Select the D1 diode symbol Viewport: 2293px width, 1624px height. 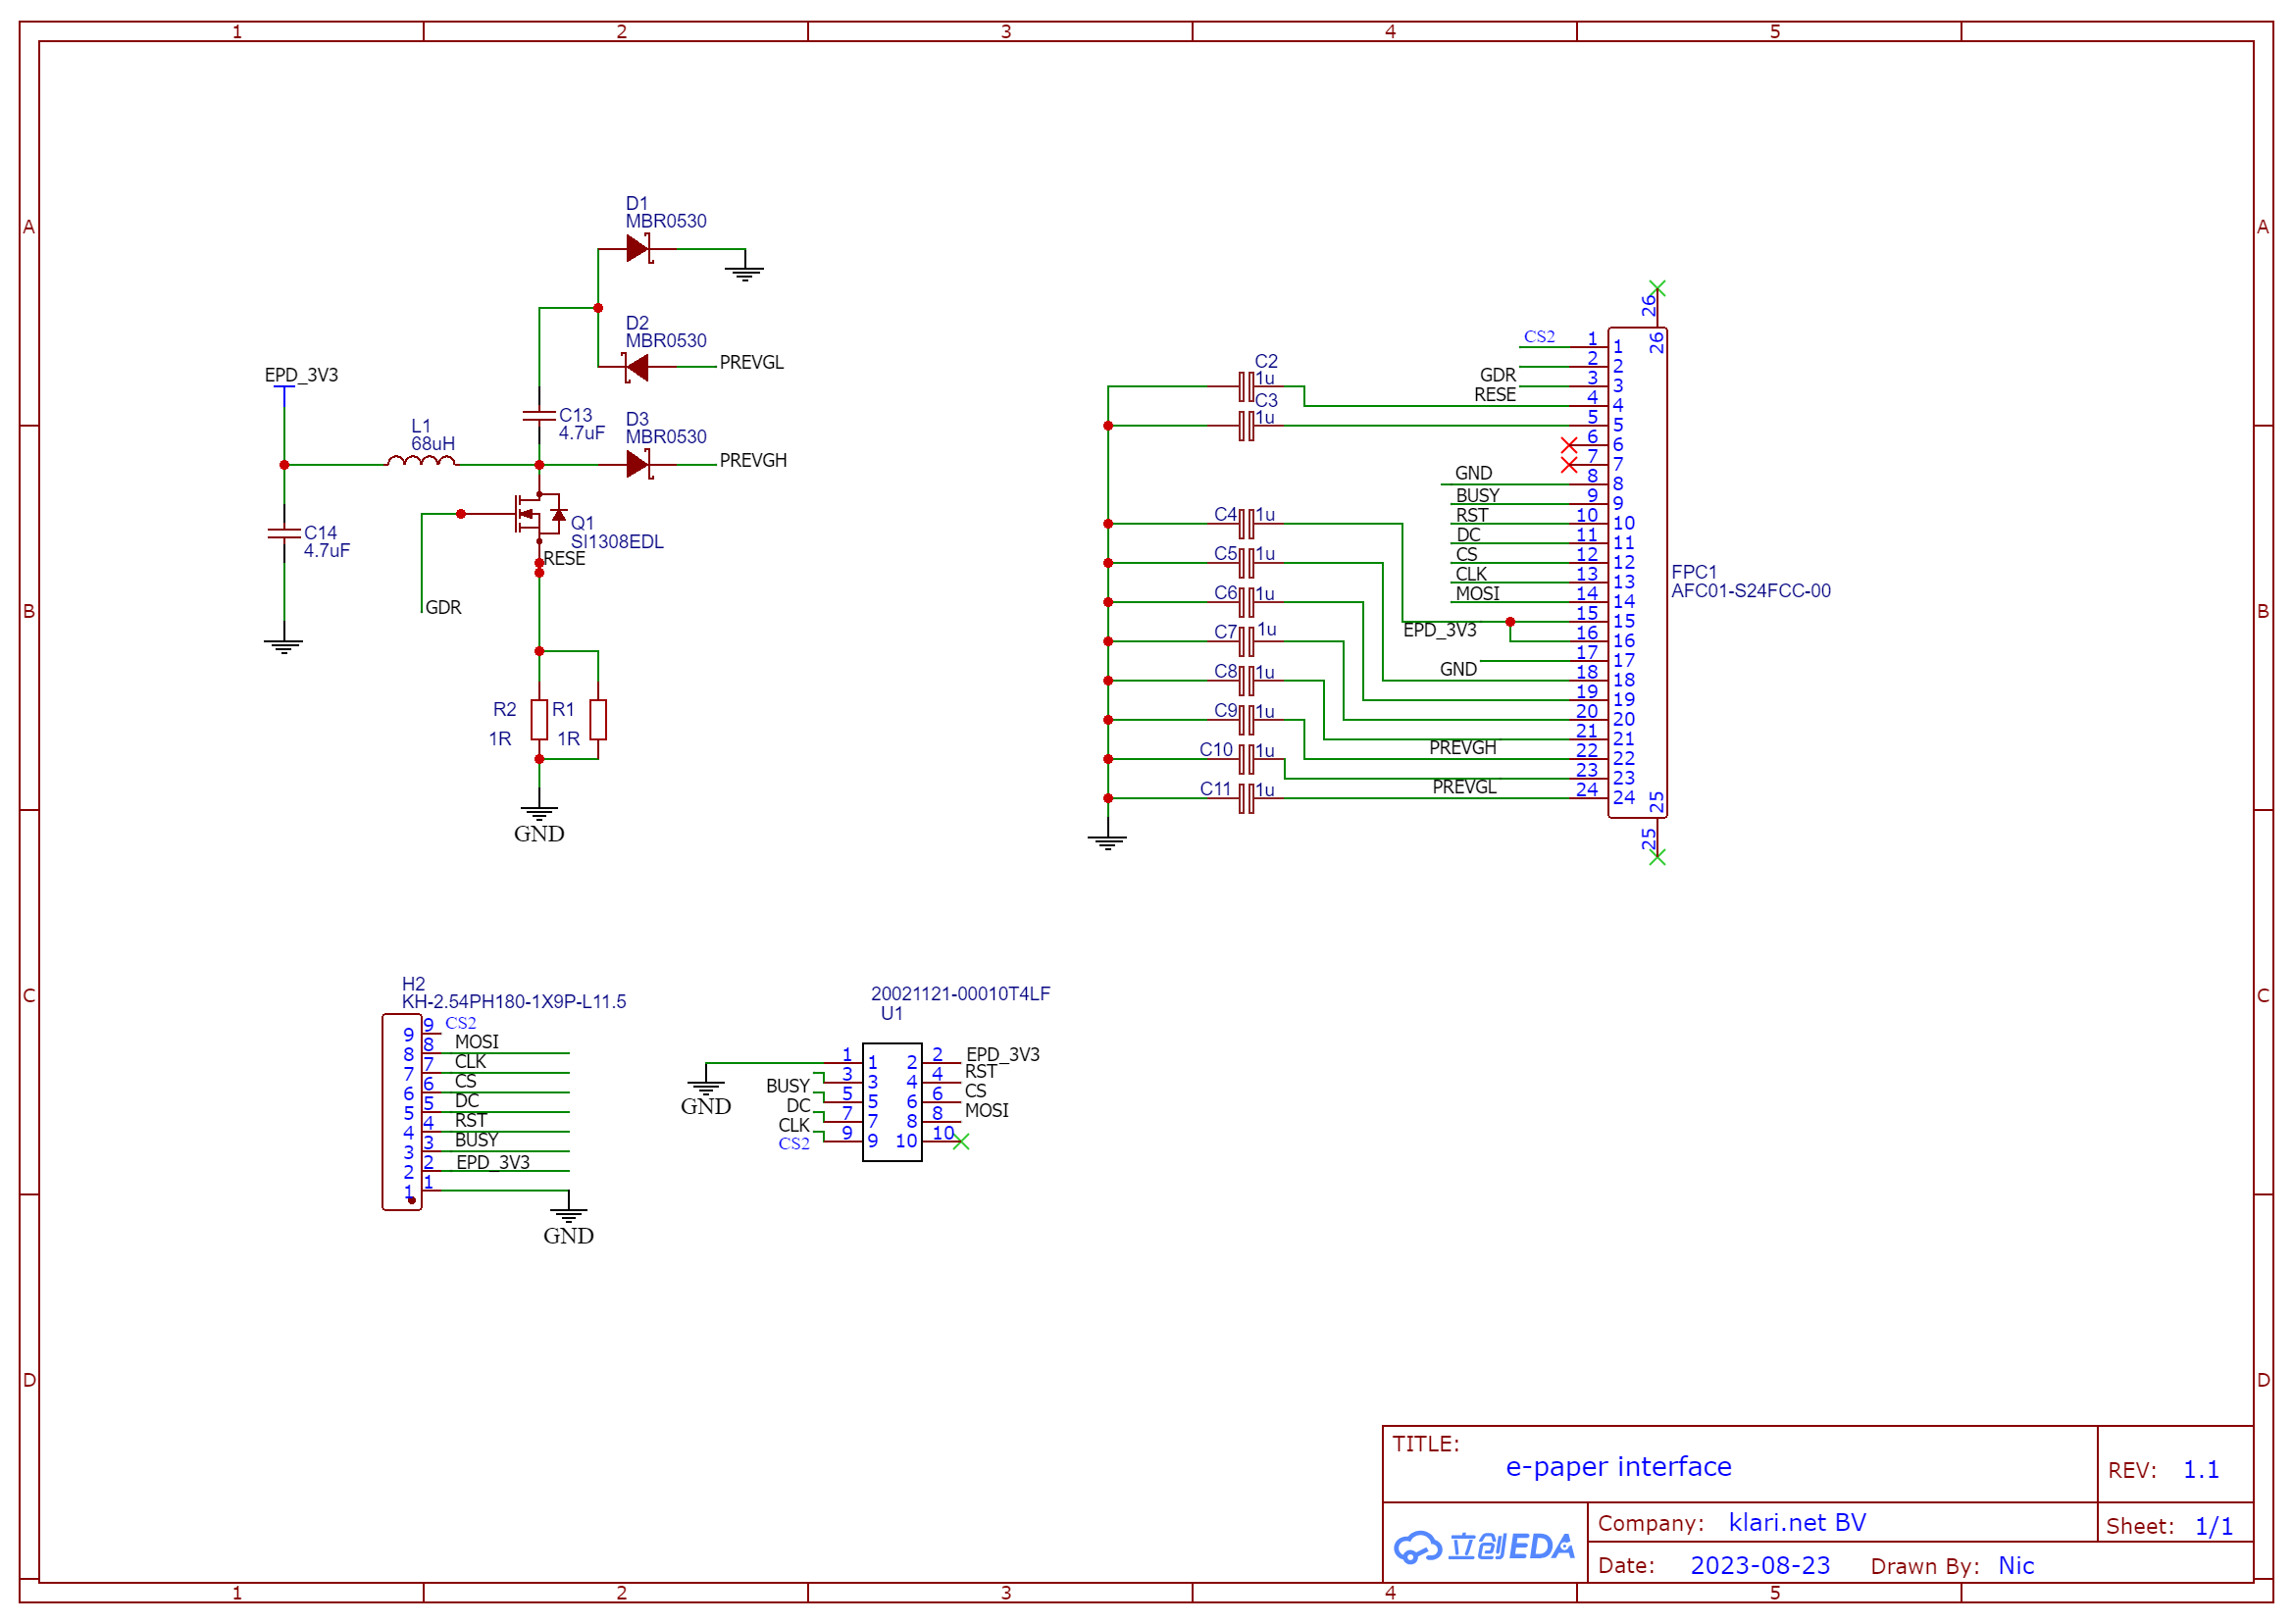[638, 249]
